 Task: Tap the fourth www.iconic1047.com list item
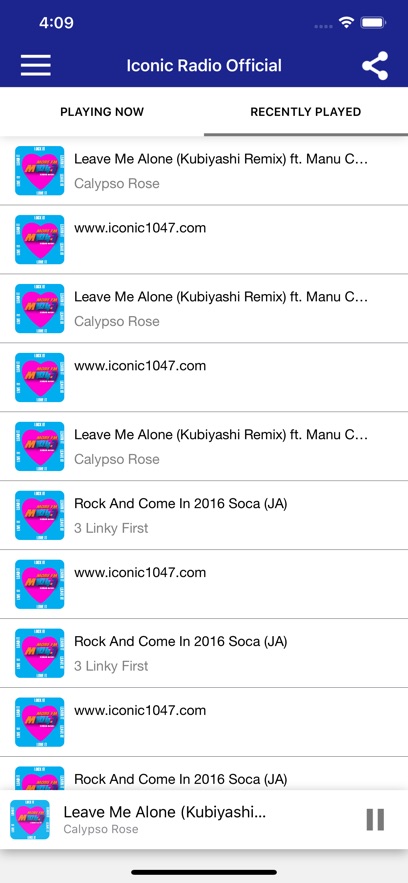coord(204,723)
